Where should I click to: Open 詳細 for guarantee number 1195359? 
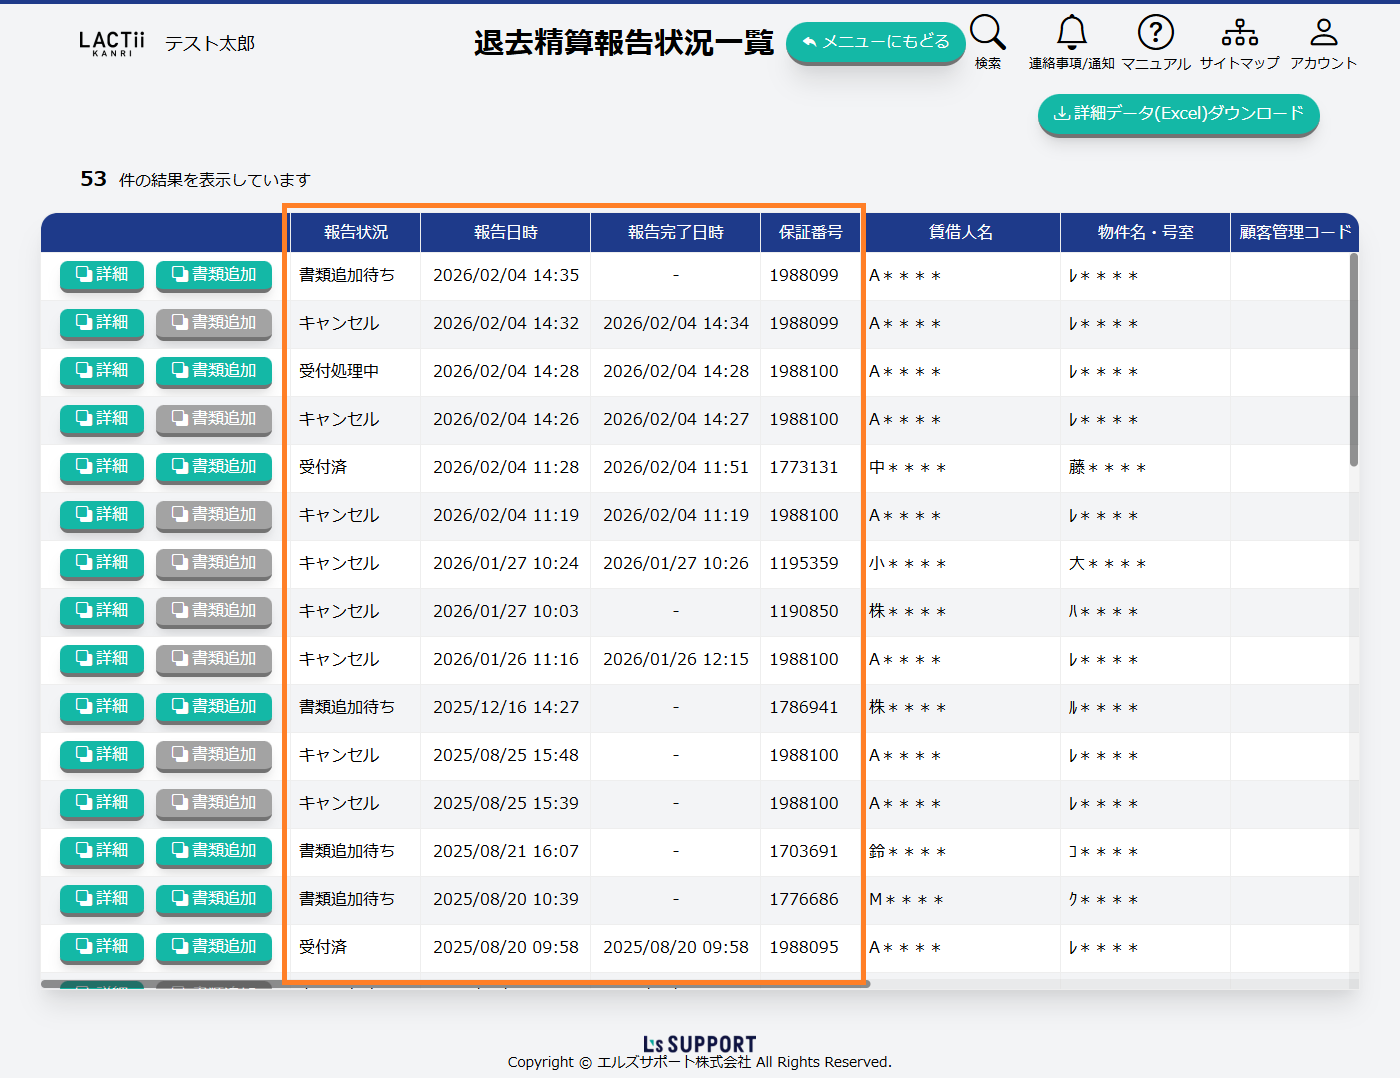[x=102, y=563]
